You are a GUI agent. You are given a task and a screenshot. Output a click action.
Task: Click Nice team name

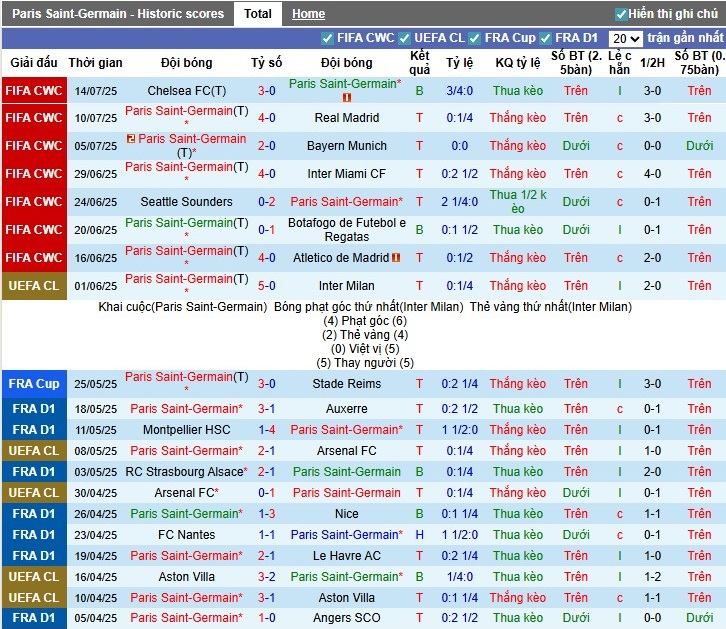click(347, 514)
